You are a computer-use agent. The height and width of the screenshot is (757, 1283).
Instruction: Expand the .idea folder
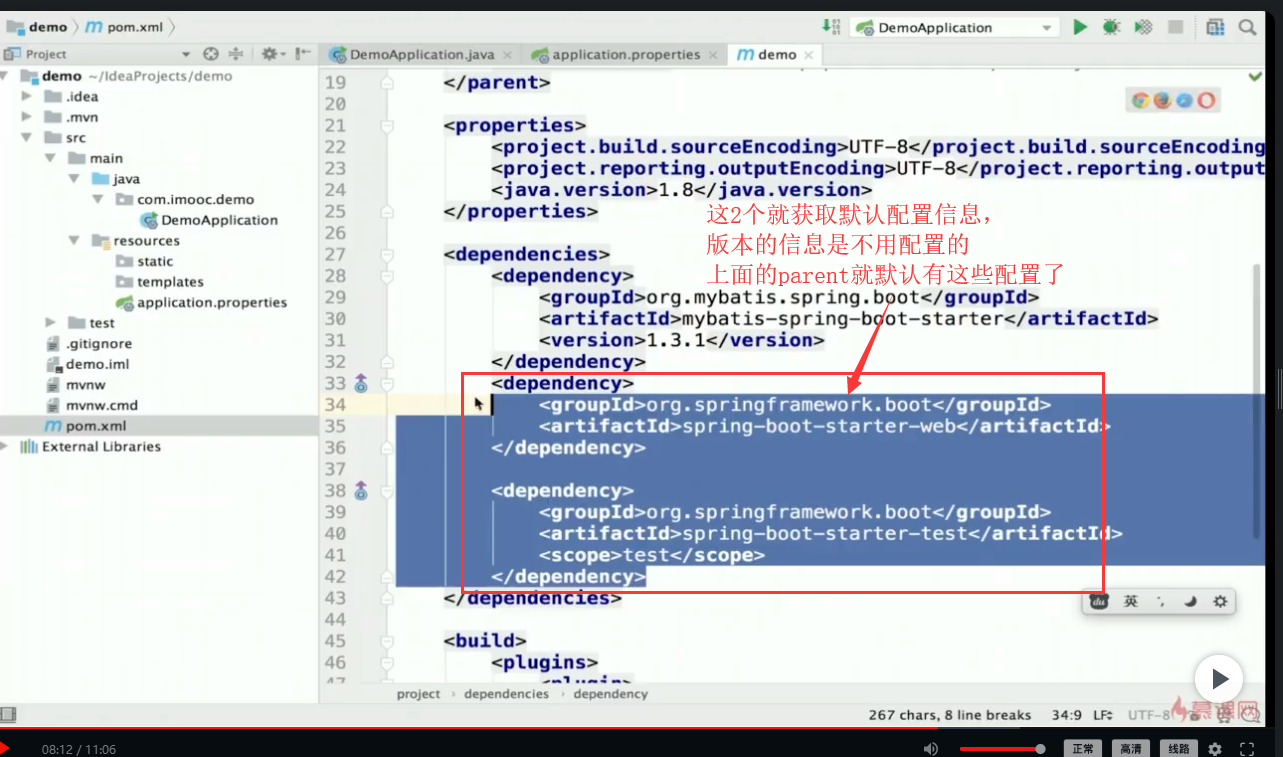click(x=27, y=96)
